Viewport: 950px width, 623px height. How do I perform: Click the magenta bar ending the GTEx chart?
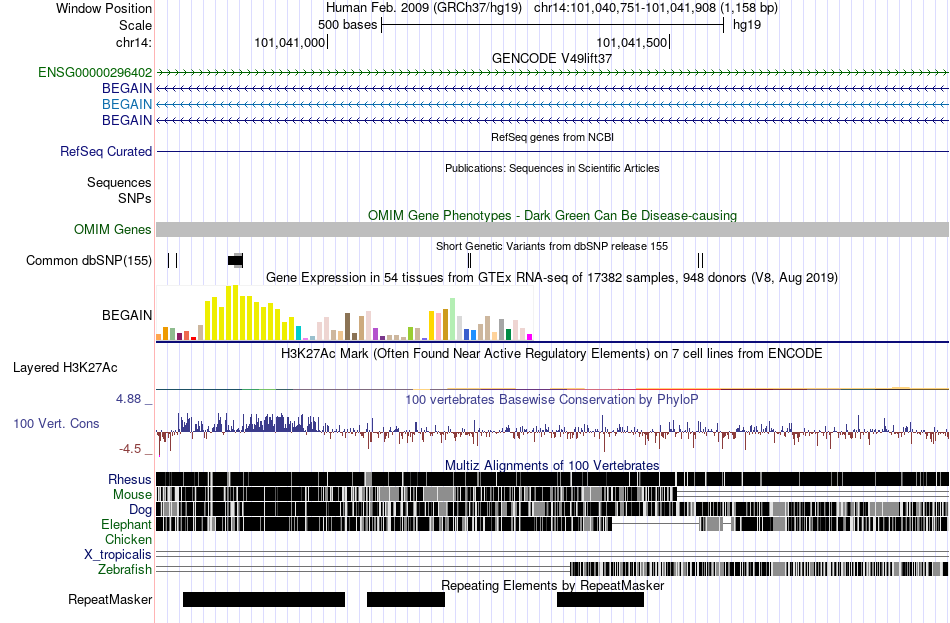530,337
